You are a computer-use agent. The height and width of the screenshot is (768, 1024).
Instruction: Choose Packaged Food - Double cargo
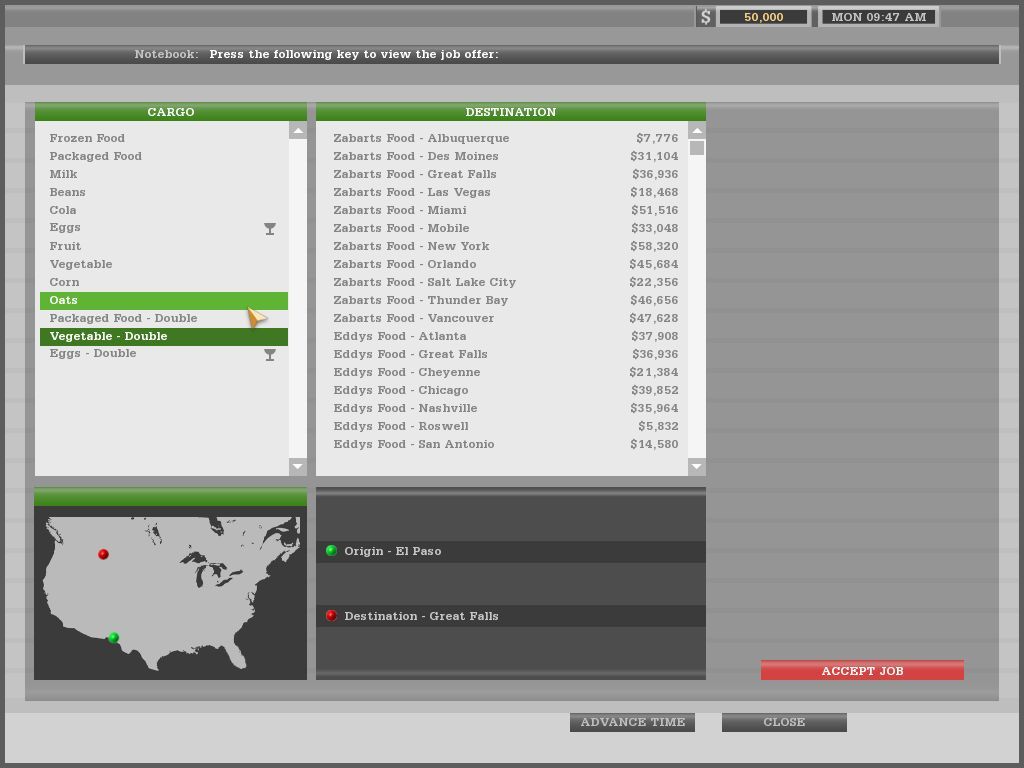[x=123, y=318]
